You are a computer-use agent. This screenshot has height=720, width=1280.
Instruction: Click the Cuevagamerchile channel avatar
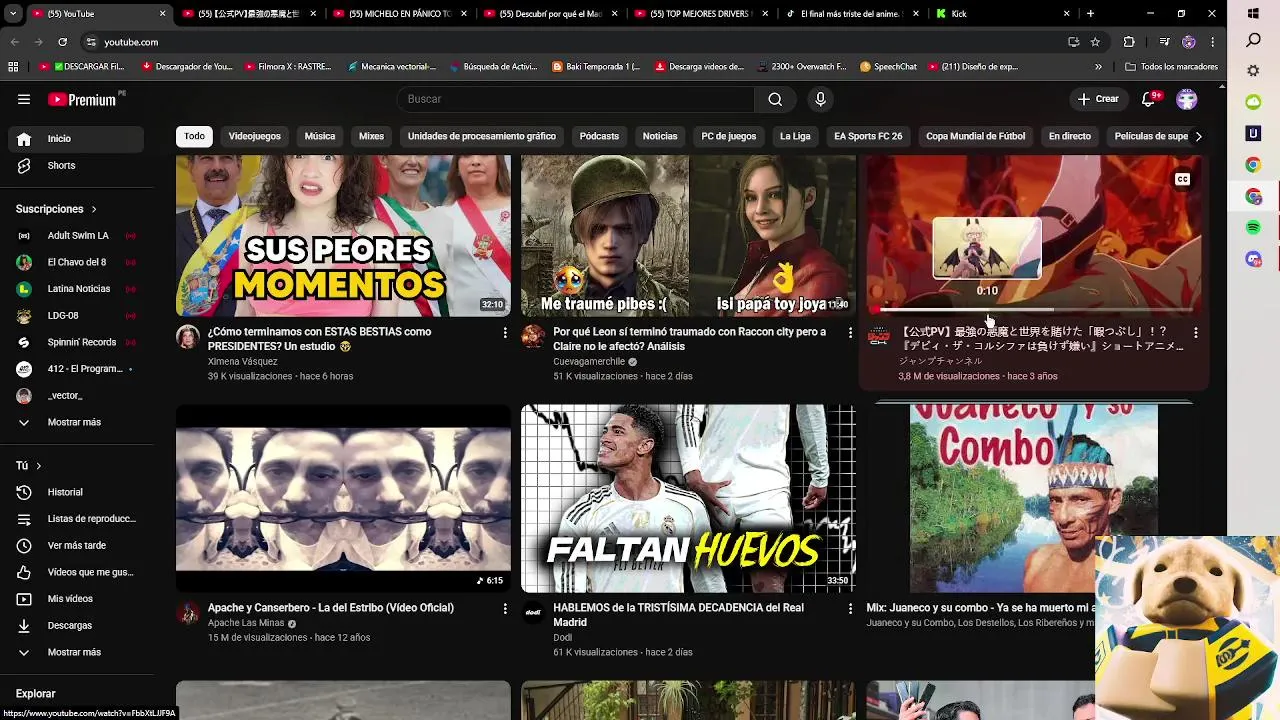pyautogui.click(x=533, y=337)
